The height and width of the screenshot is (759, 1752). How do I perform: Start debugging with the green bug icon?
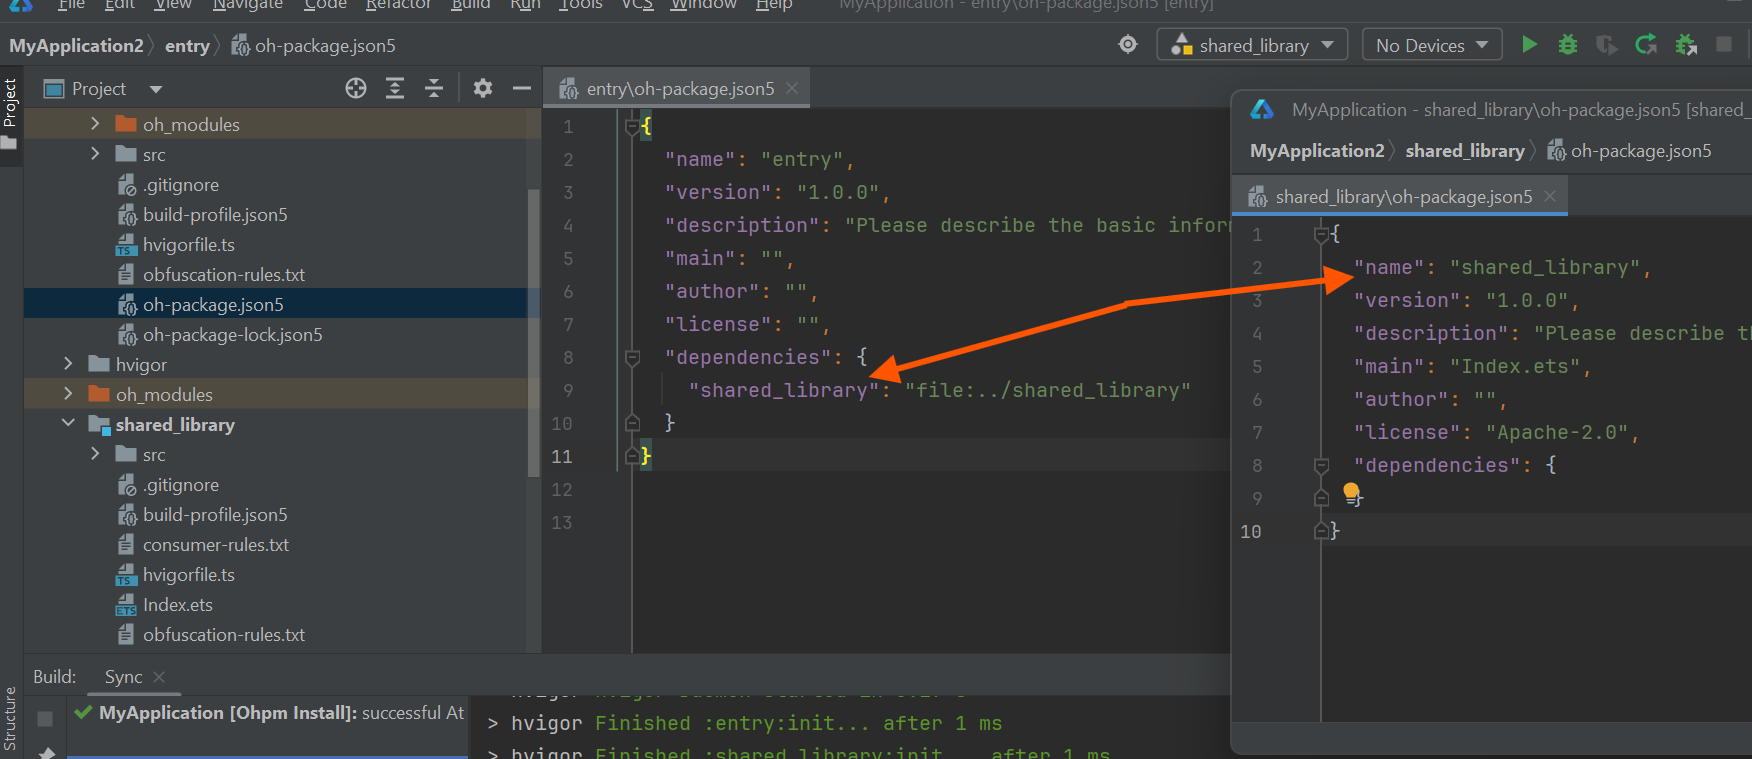1568,45
